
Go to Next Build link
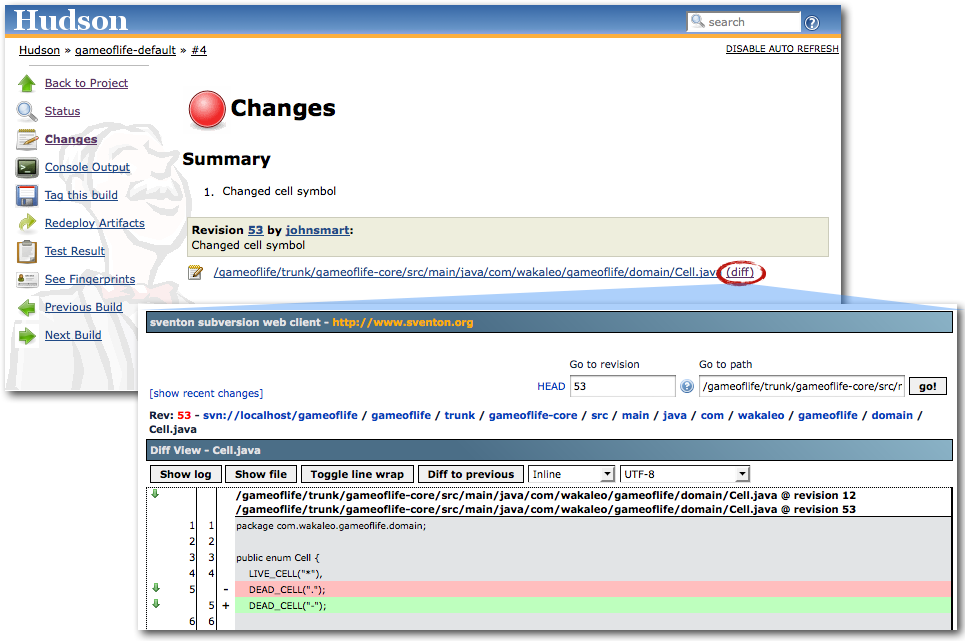click(73, 335)
